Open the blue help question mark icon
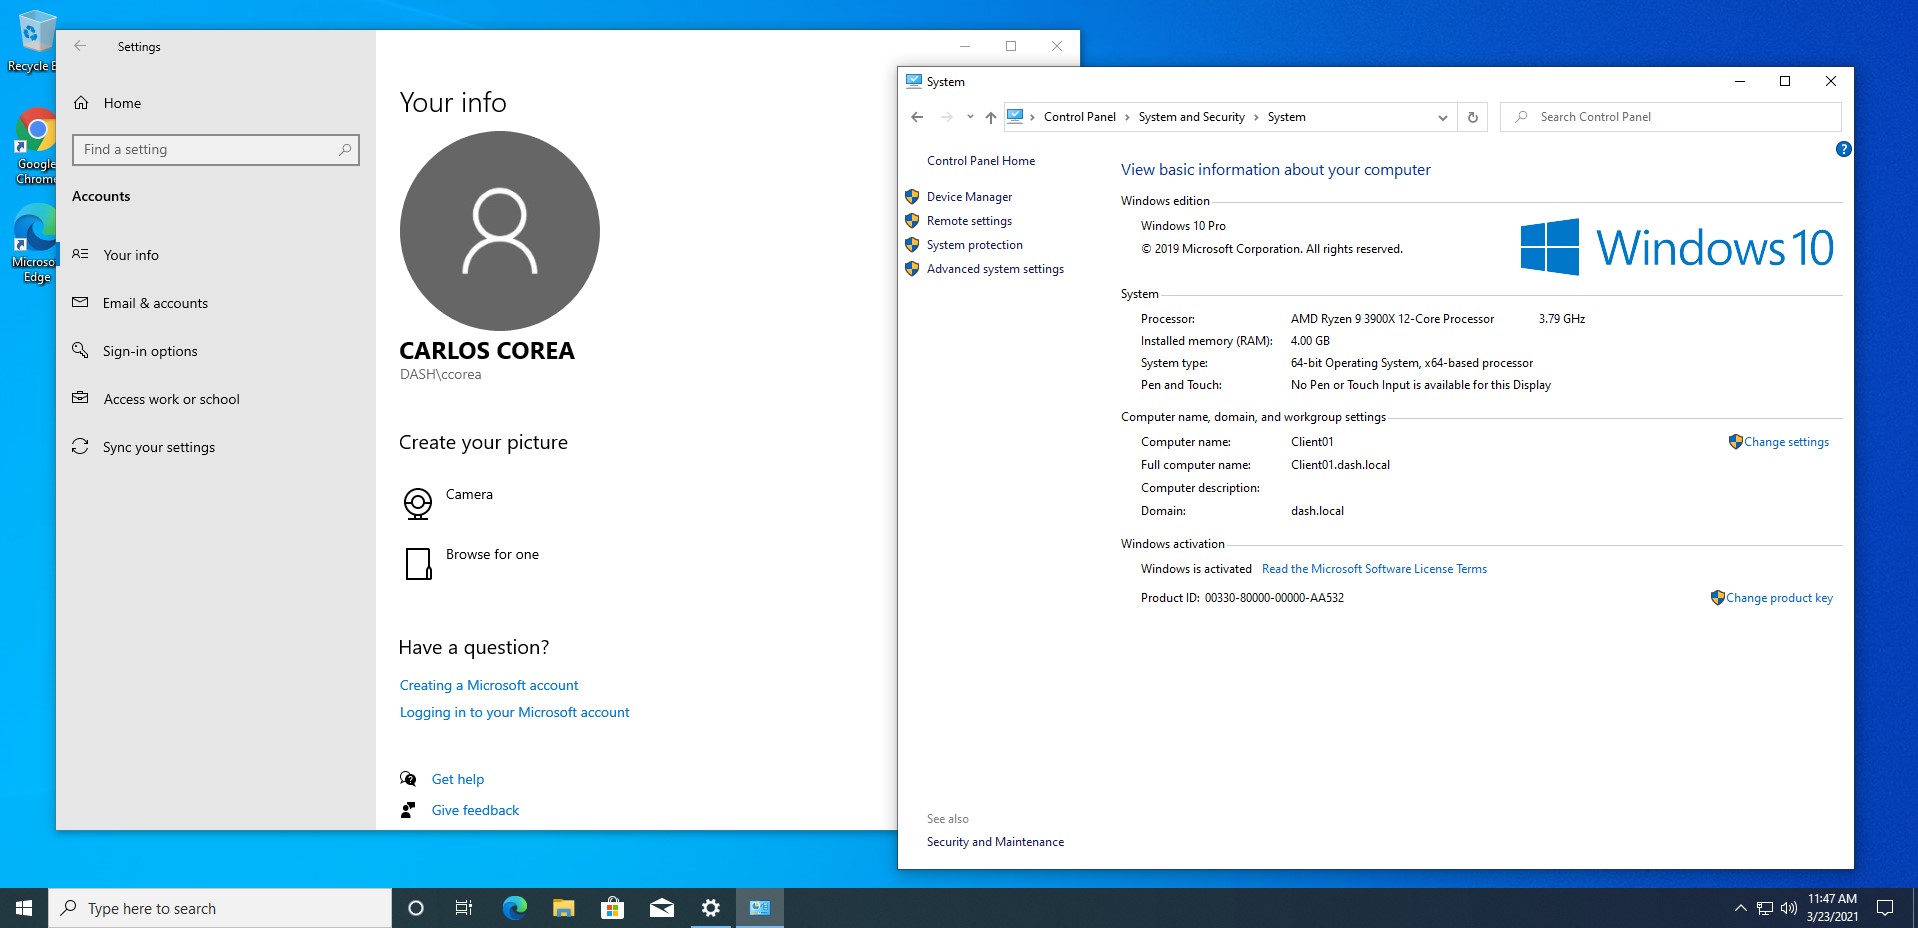 coord(1843,149)
